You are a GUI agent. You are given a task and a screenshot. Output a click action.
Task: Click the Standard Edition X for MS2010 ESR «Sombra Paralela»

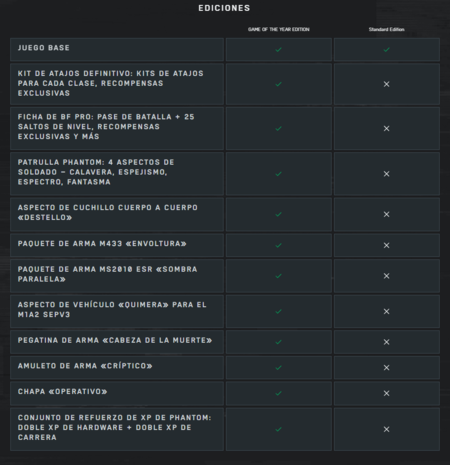[x=386, y=276]
